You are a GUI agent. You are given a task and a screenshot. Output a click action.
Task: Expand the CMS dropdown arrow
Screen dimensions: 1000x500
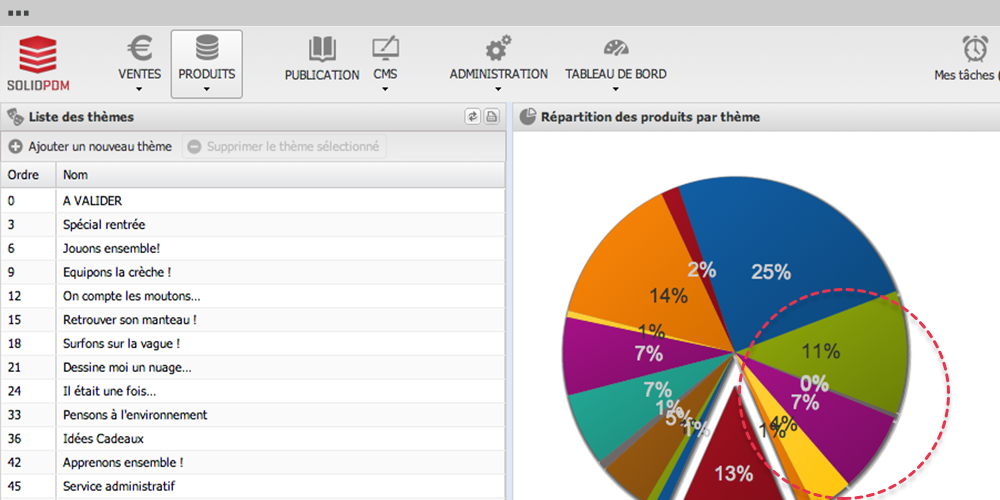[385, 89]
